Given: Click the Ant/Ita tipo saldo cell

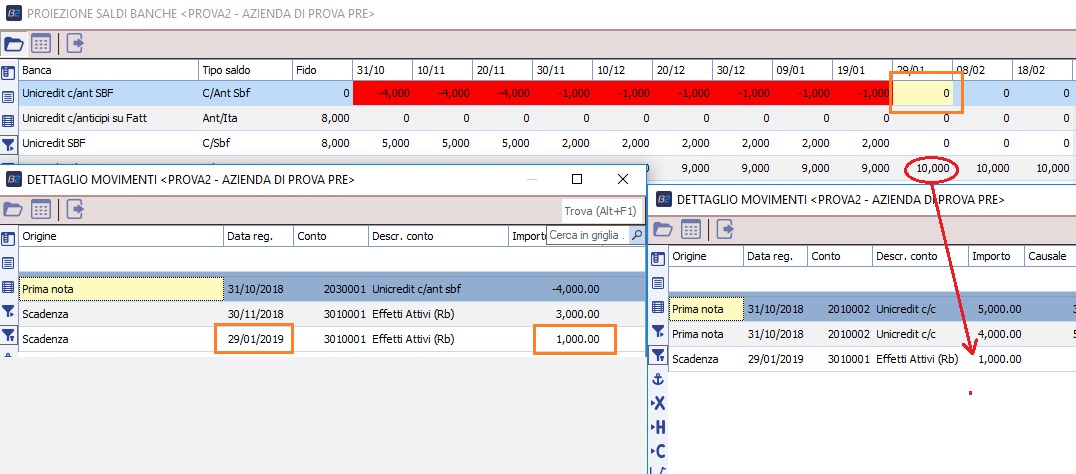Looking at the screenshot, I should 245,118.
